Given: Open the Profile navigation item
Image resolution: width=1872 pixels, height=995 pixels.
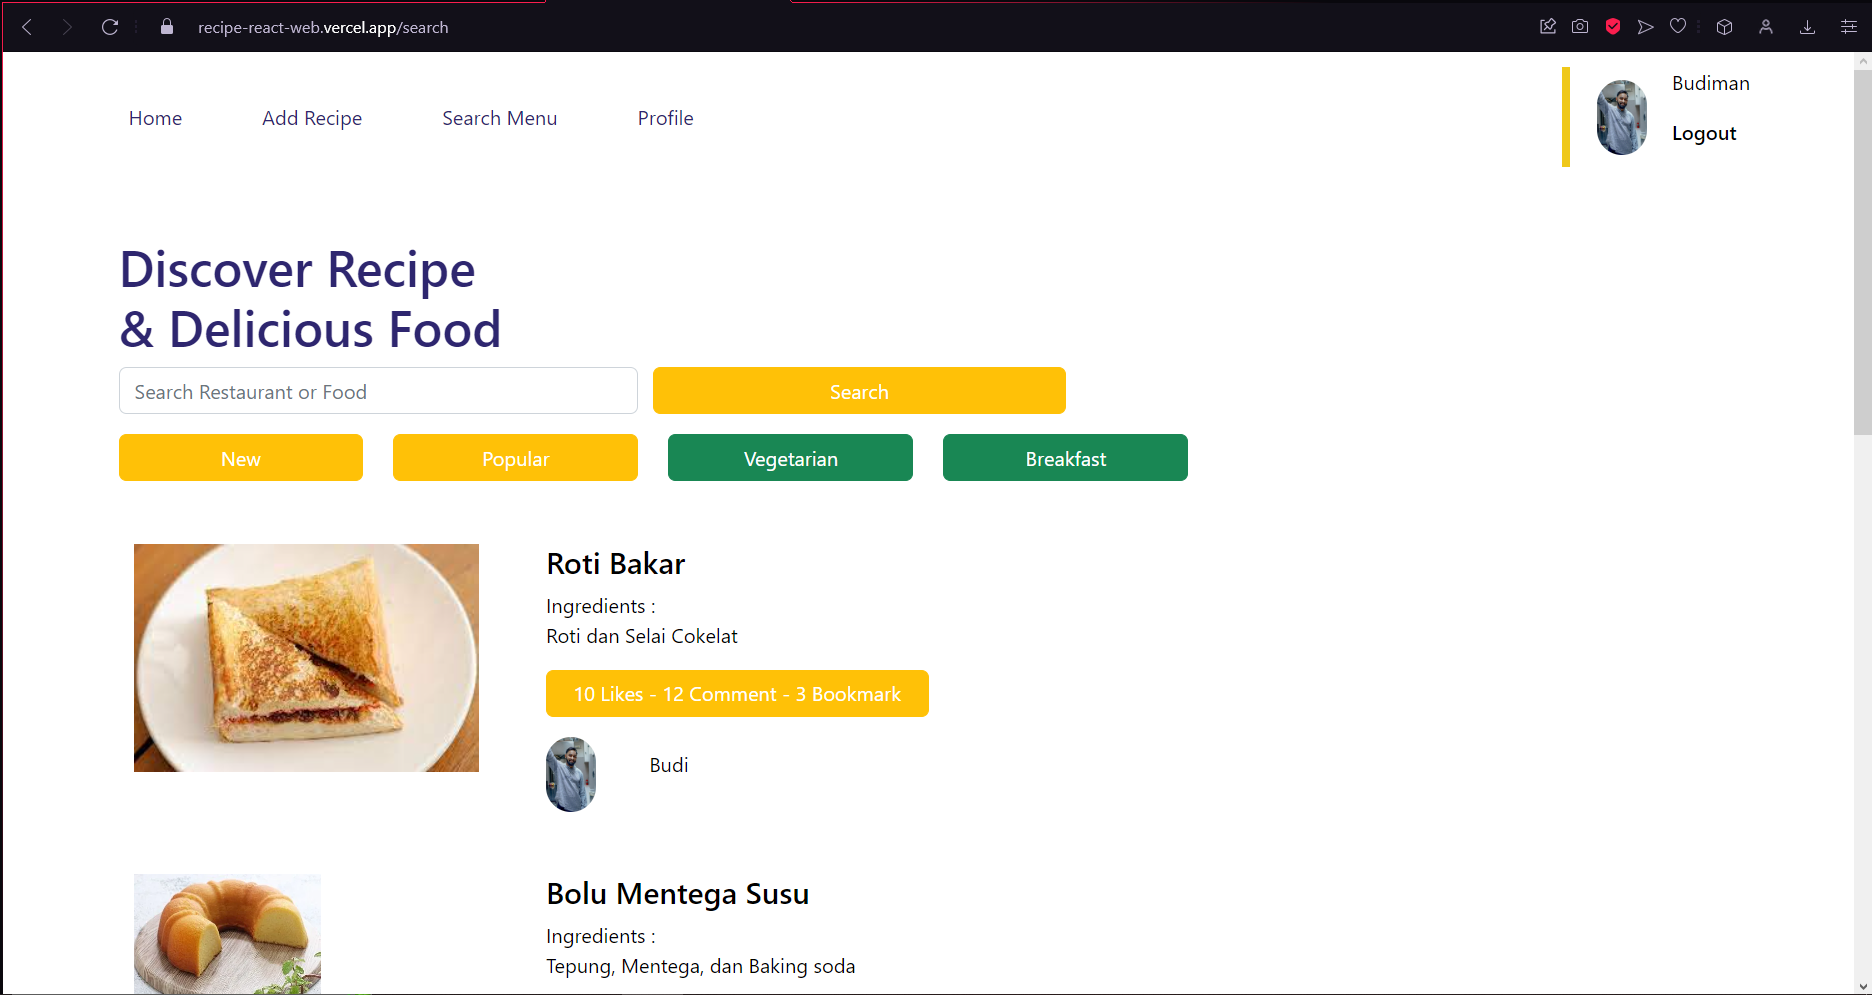Looking at the screenshot, I should click(x=665, y=118).
